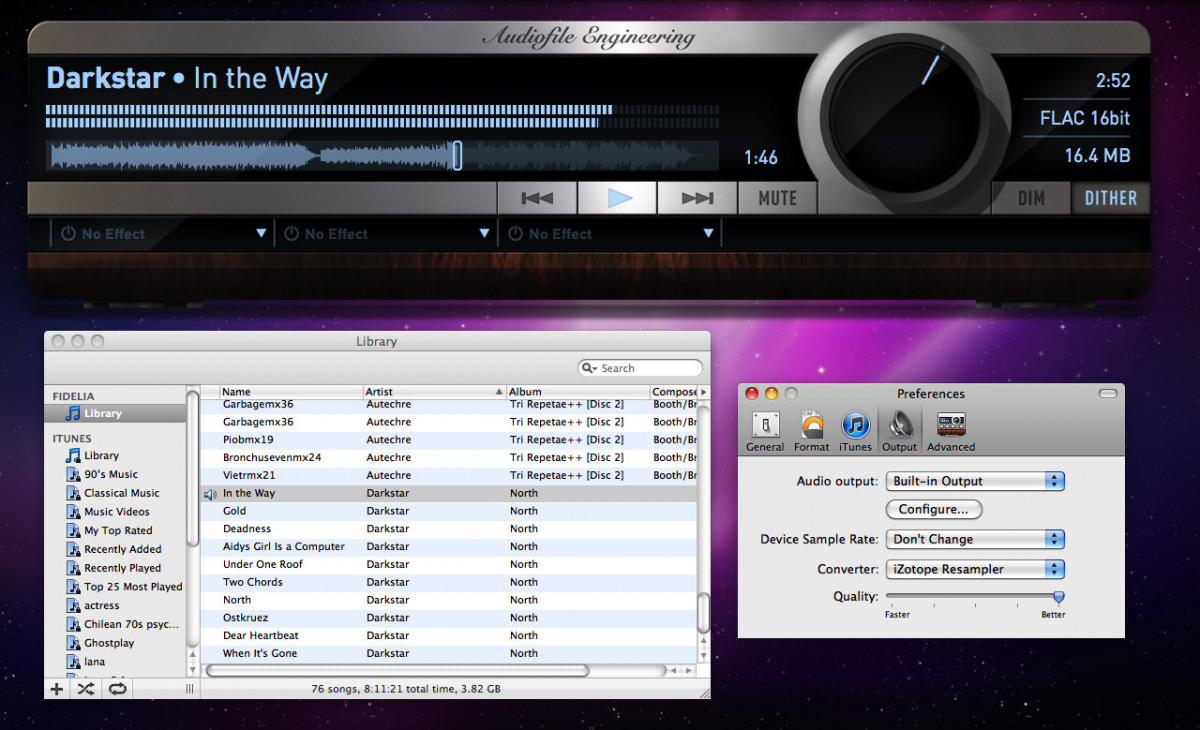The image size is (1200, 730).
Task: Toggle repeat in the Library window
Action: pos(118,688)
